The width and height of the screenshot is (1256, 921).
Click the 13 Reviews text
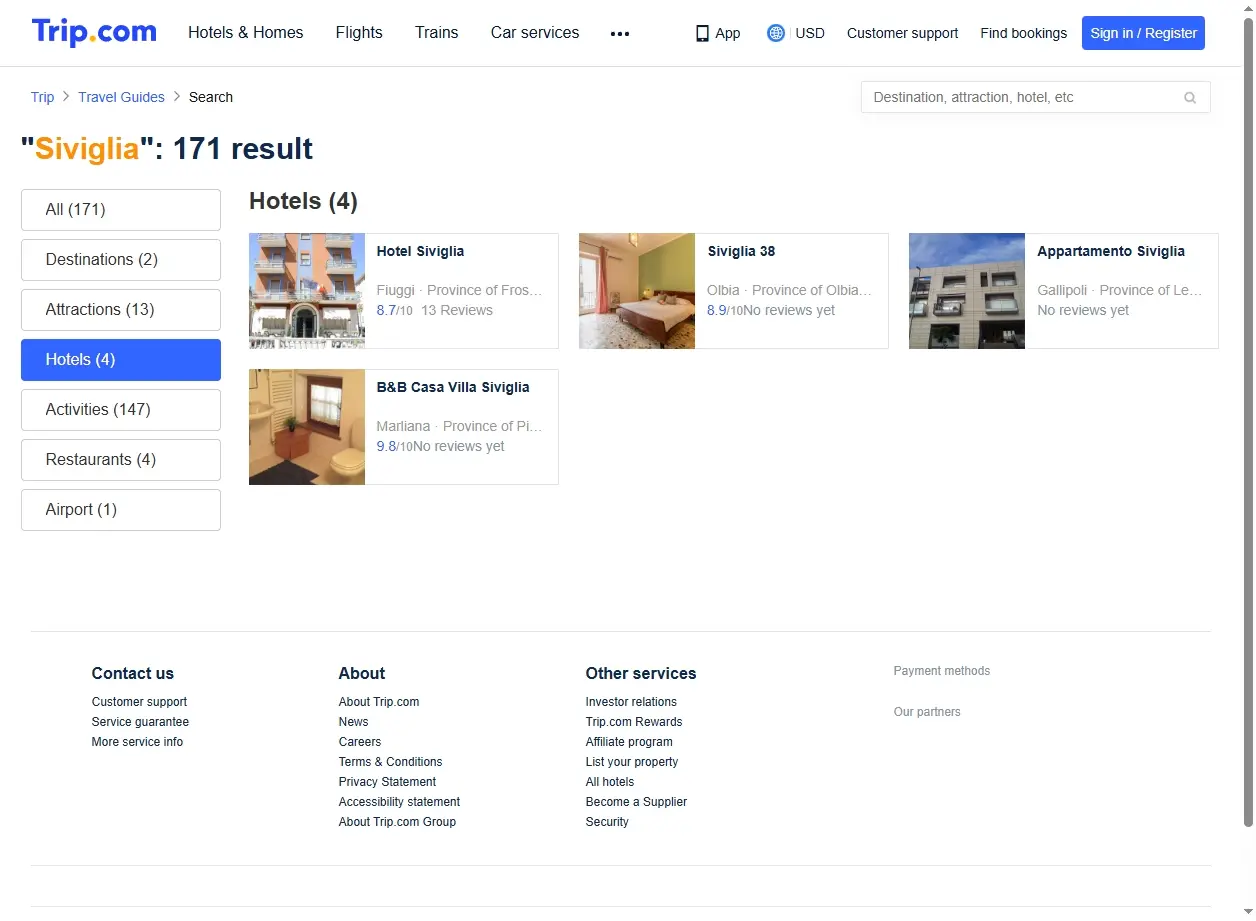point(457,310)
